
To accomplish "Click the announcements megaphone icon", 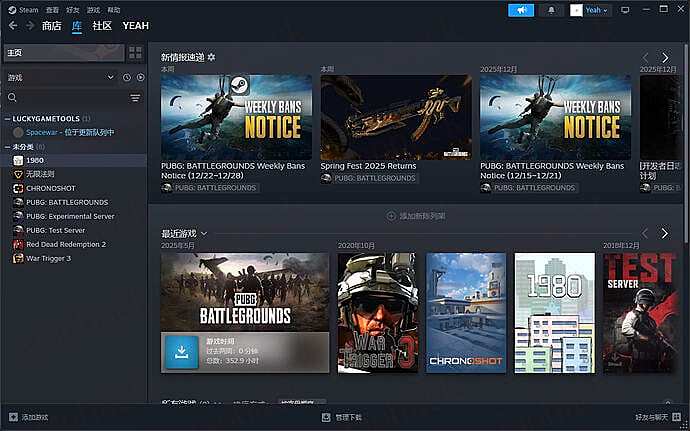I will (x=521, y=10).
